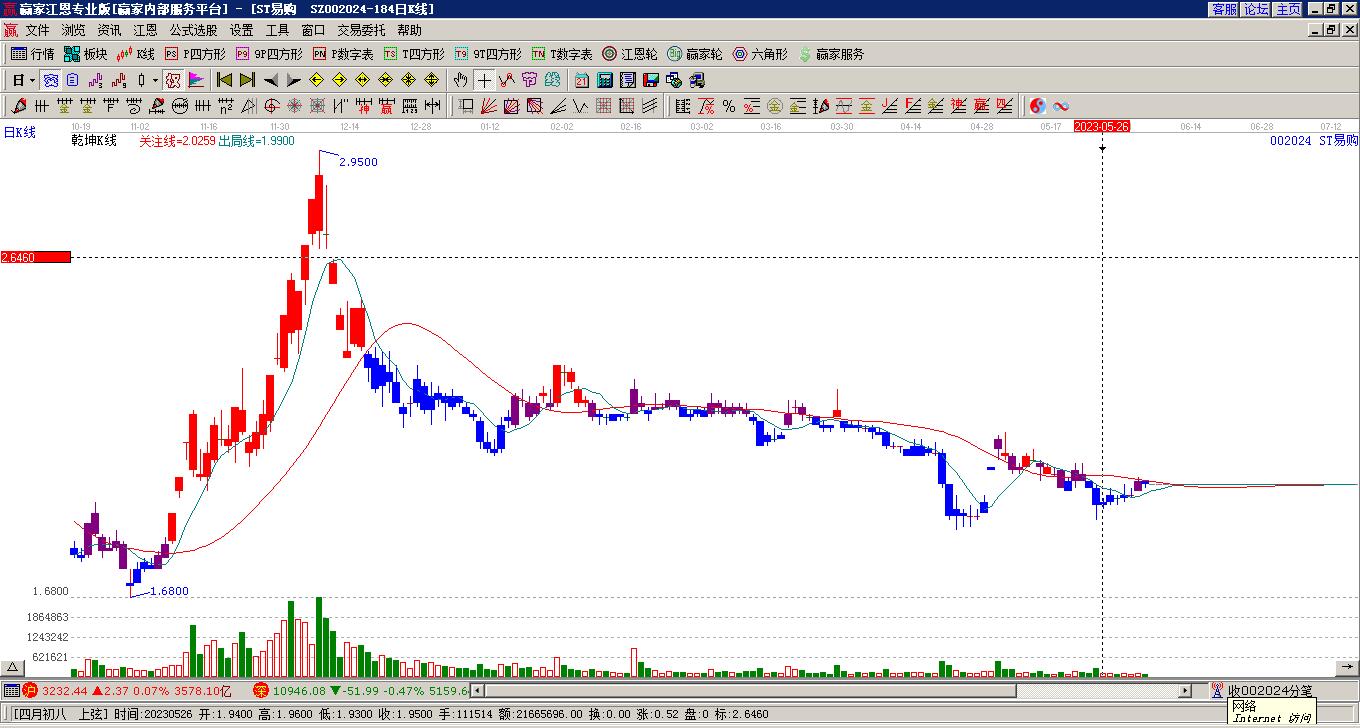Click the vertical chart scroll-up arrow
This screenshot has height=728, width=1360.
(13, 668)
